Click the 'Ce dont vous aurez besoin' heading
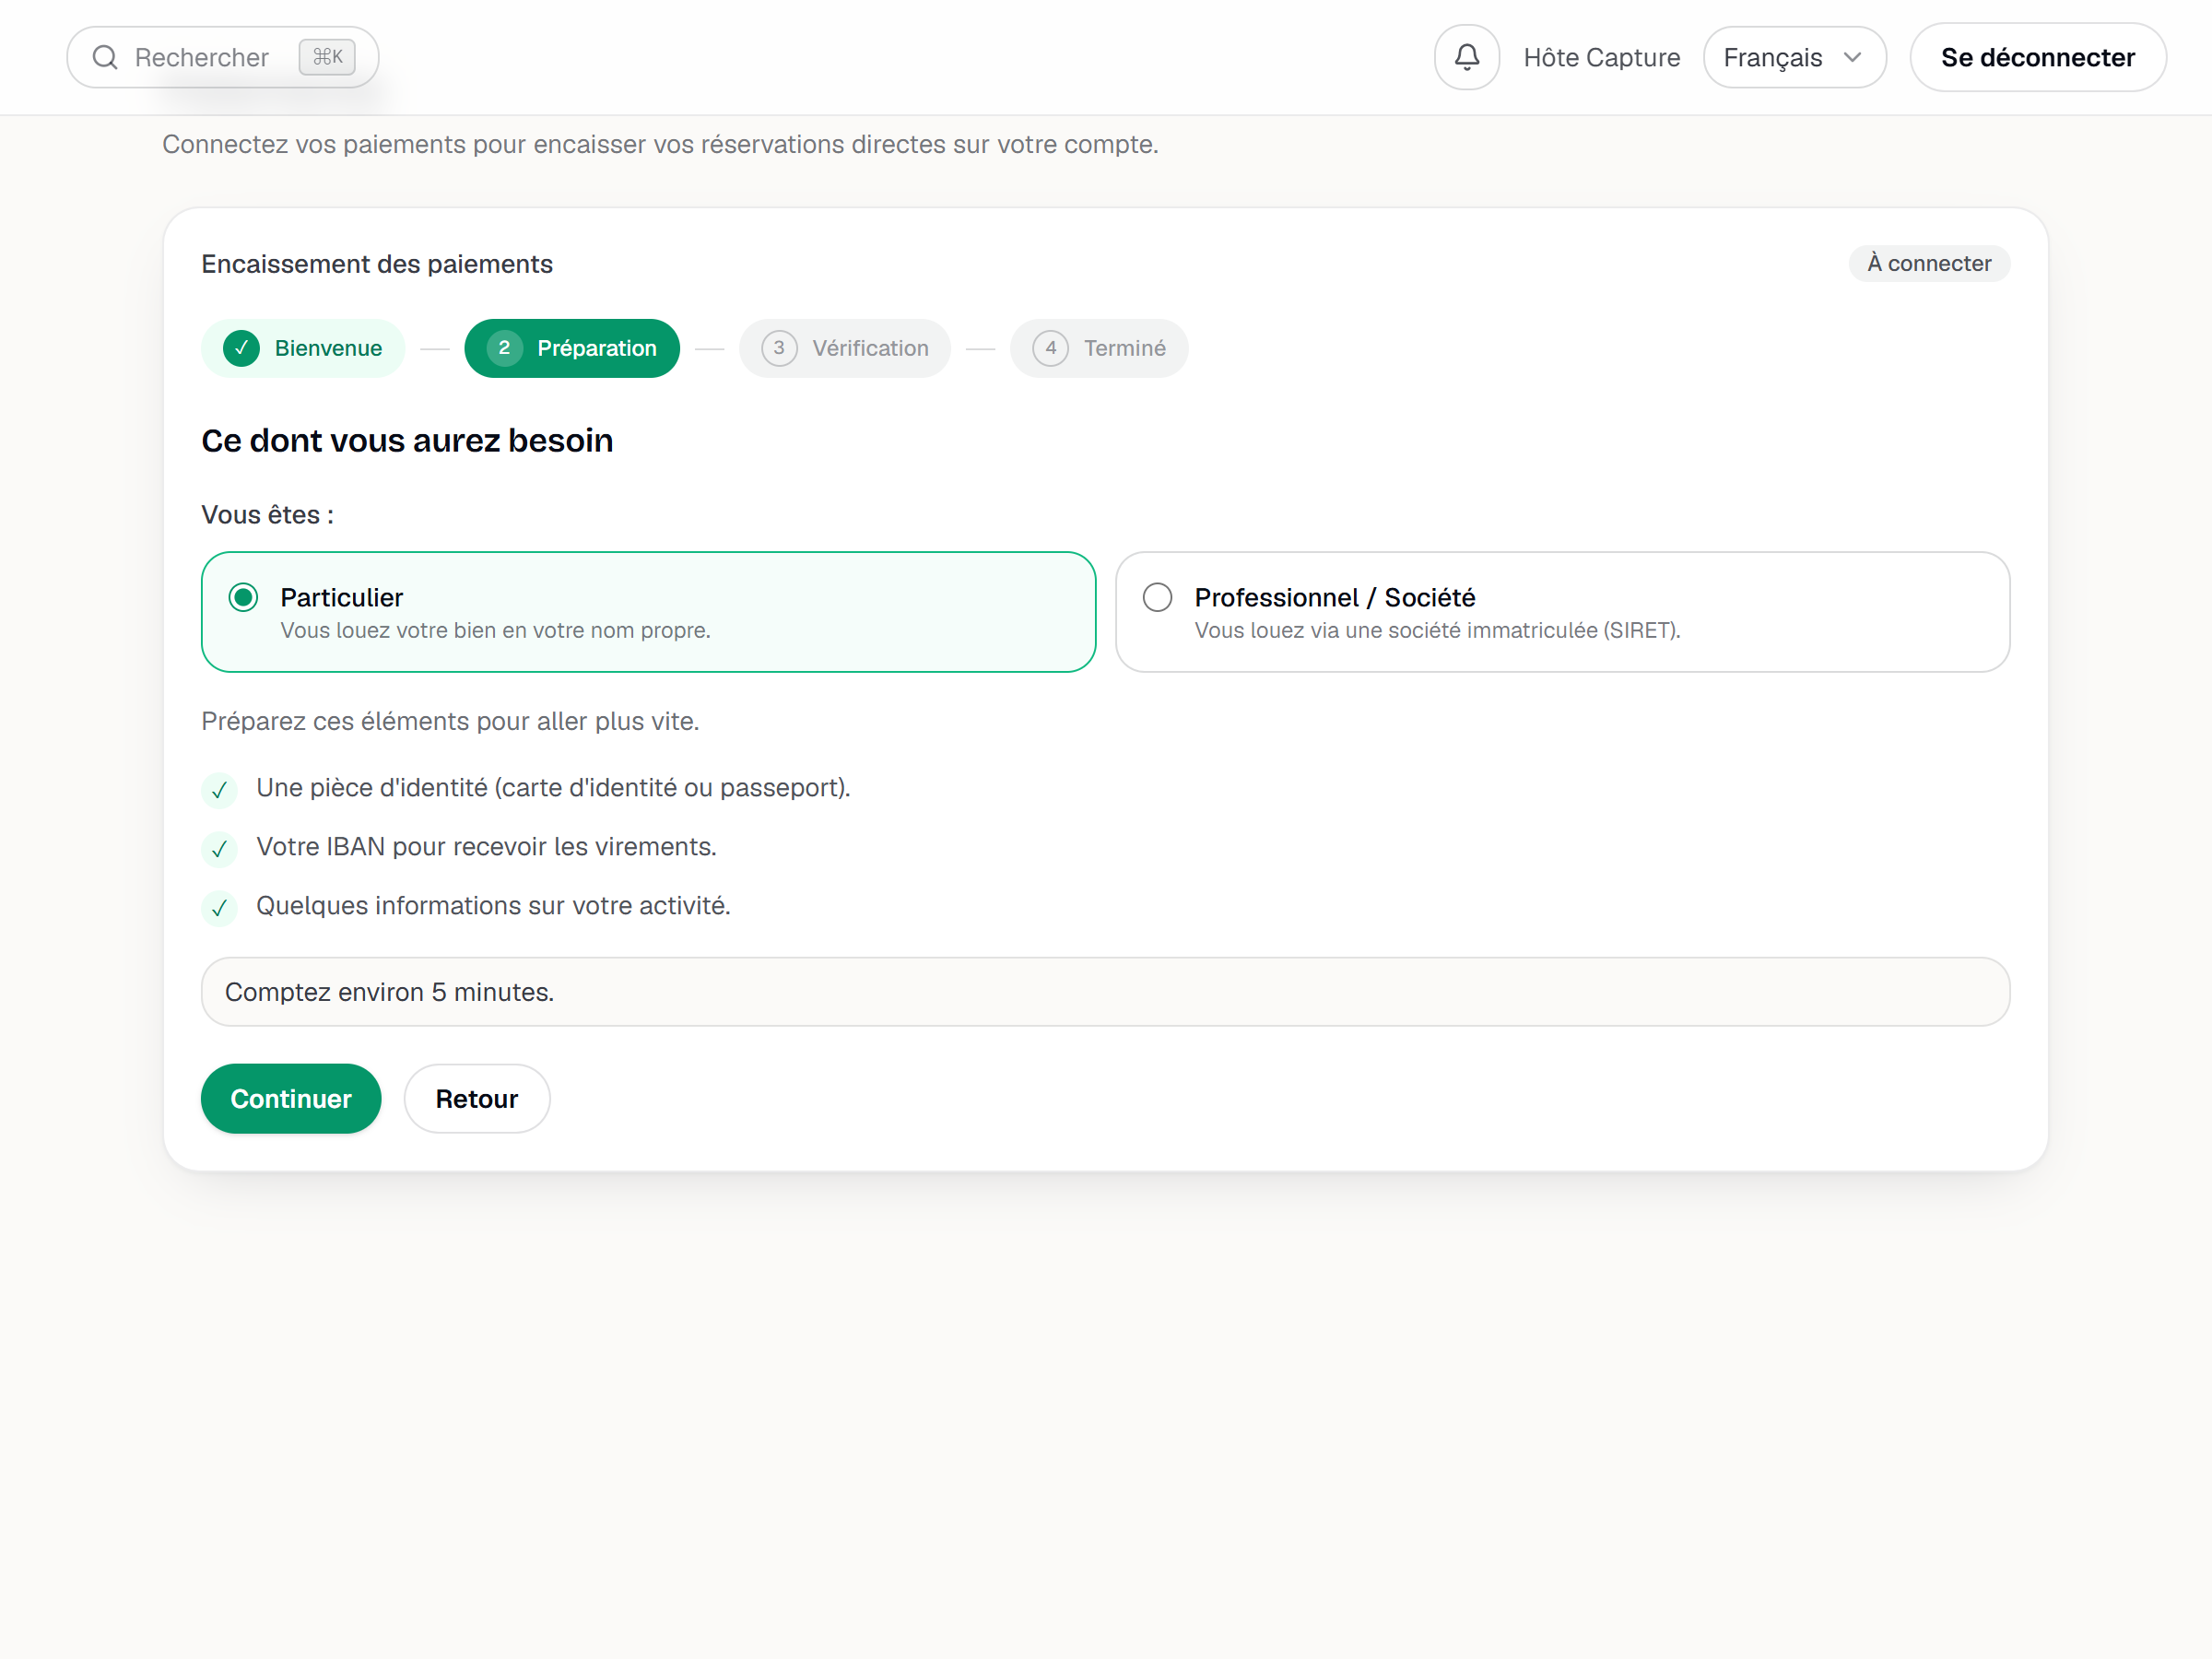Image resolution: width=2212 pixels, height=1659 pixels. [x=407, y=440]
